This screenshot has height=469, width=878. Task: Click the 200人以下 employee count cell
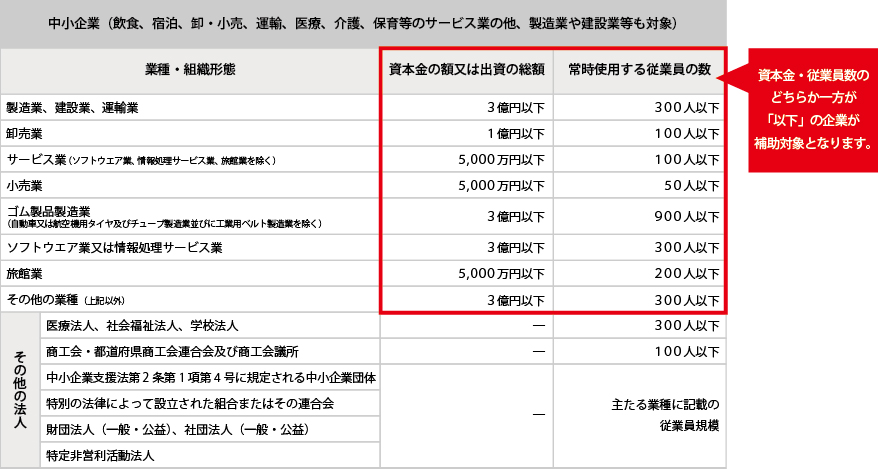point(687,273)
